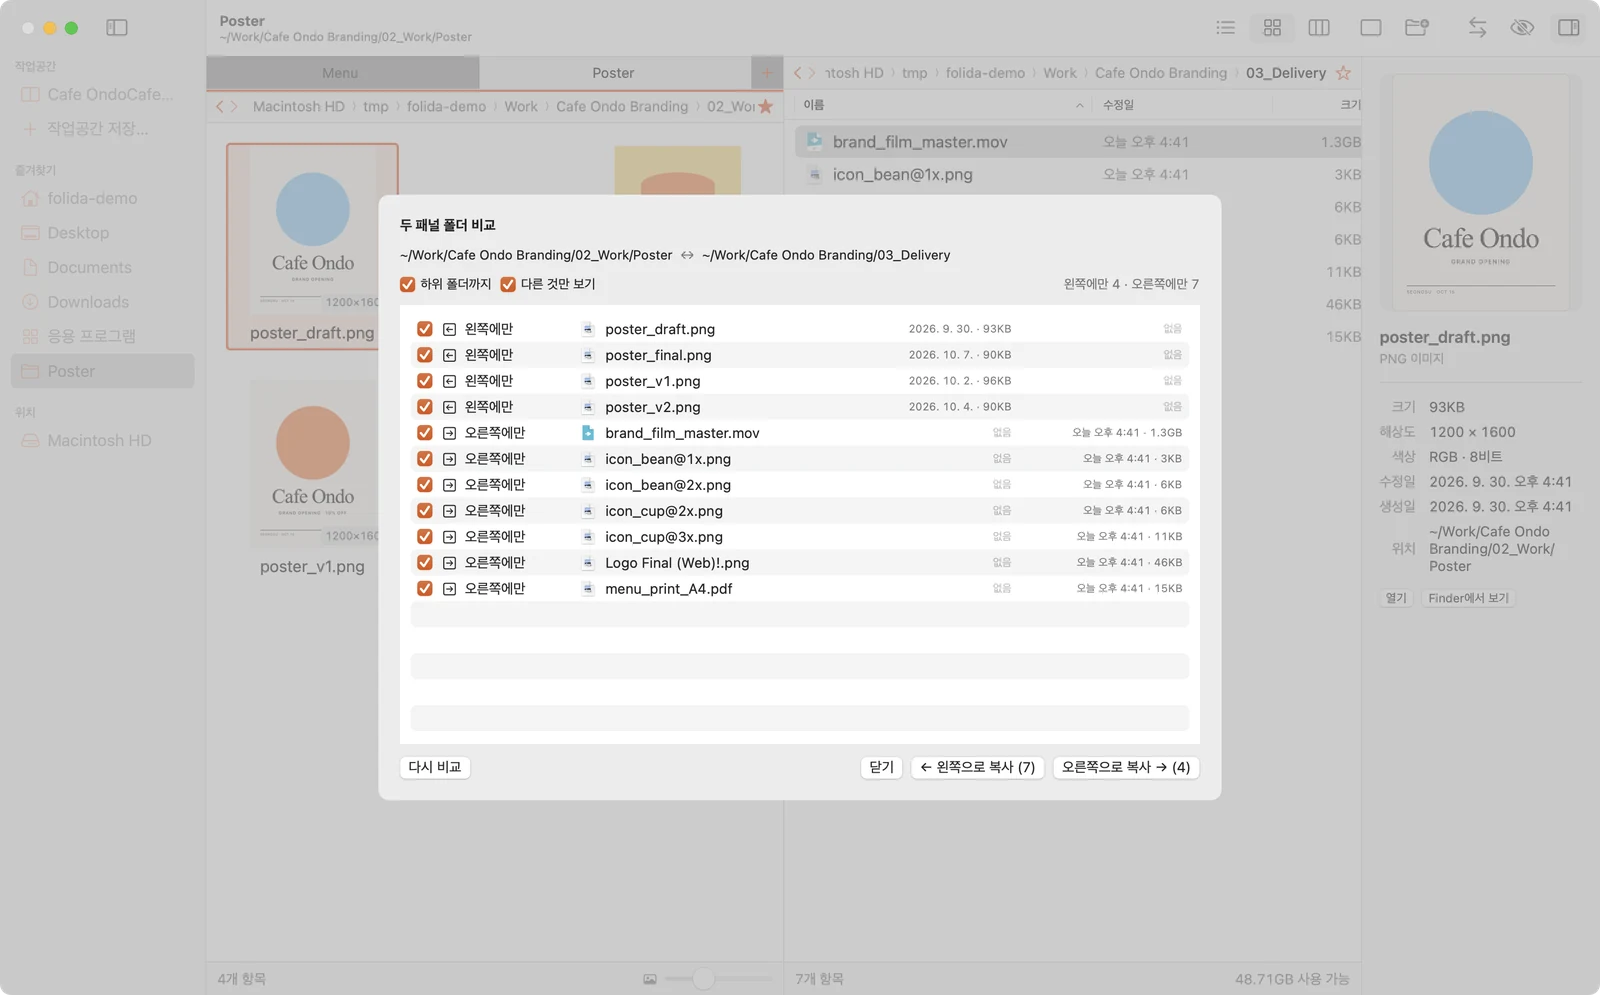Viewport: 1600px width, 995px height.
Task: Switch to list view icon
Action: [1225, 28]
